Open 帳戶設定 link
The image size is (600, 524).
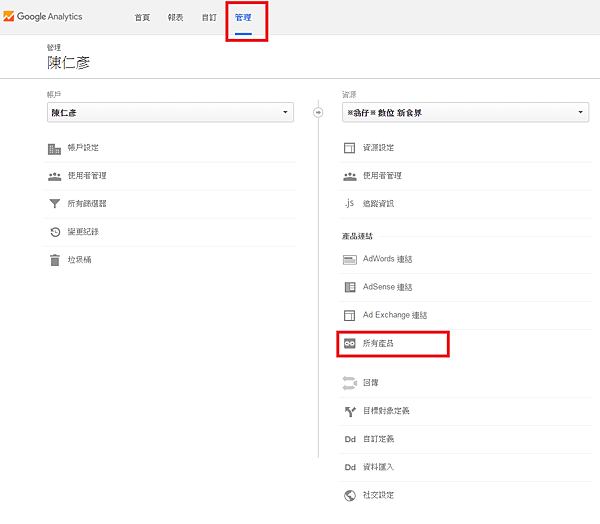(x=83, y=148)
